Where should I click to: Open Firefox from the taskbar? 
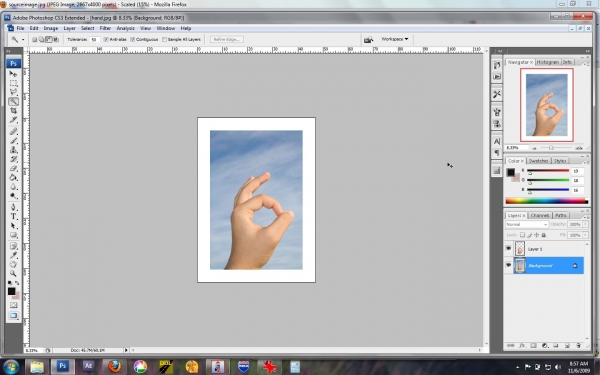pyautogui.click(x=114, y=367)
